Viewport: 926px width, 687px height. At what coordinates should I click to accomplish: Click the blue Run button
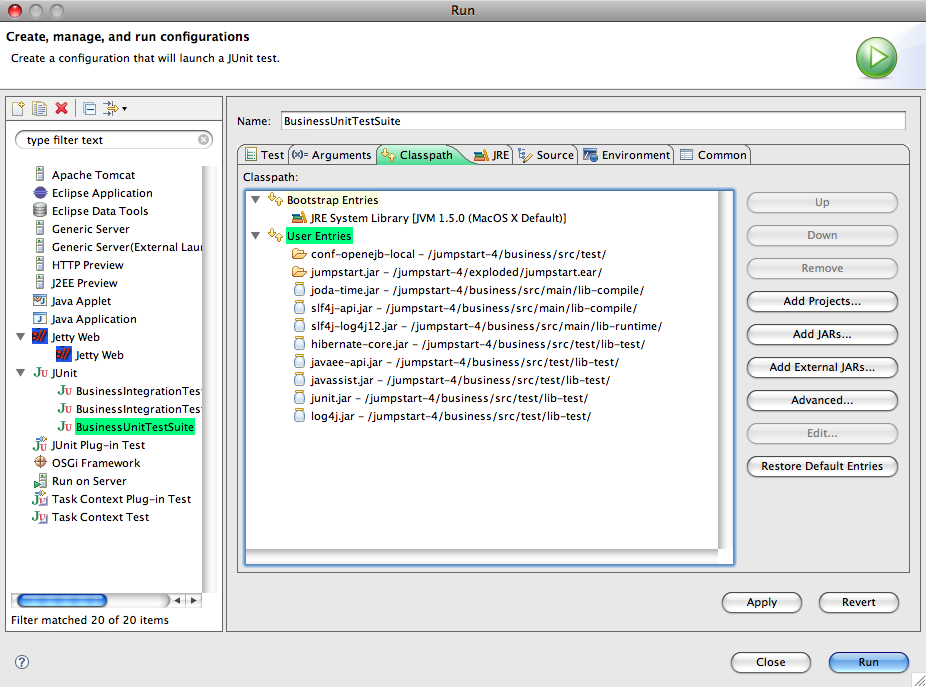point(869,662)
